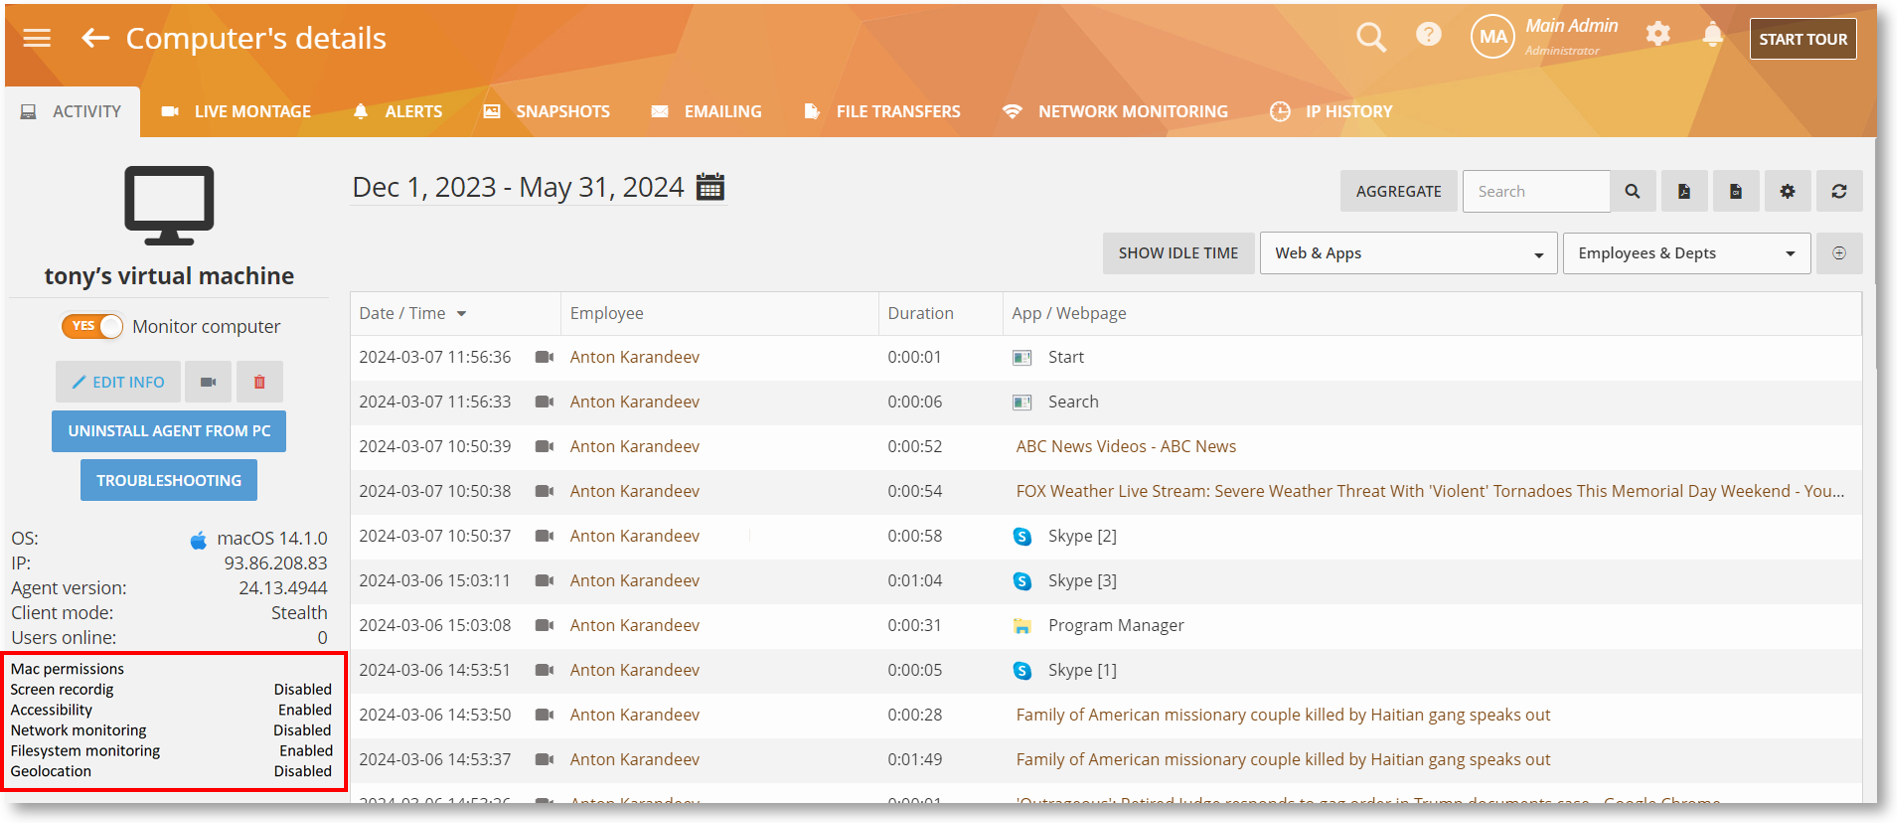1897x823 pixels.
Task: Expand the Web & Apps dropdown
Action: click(x=1407, y=253)
